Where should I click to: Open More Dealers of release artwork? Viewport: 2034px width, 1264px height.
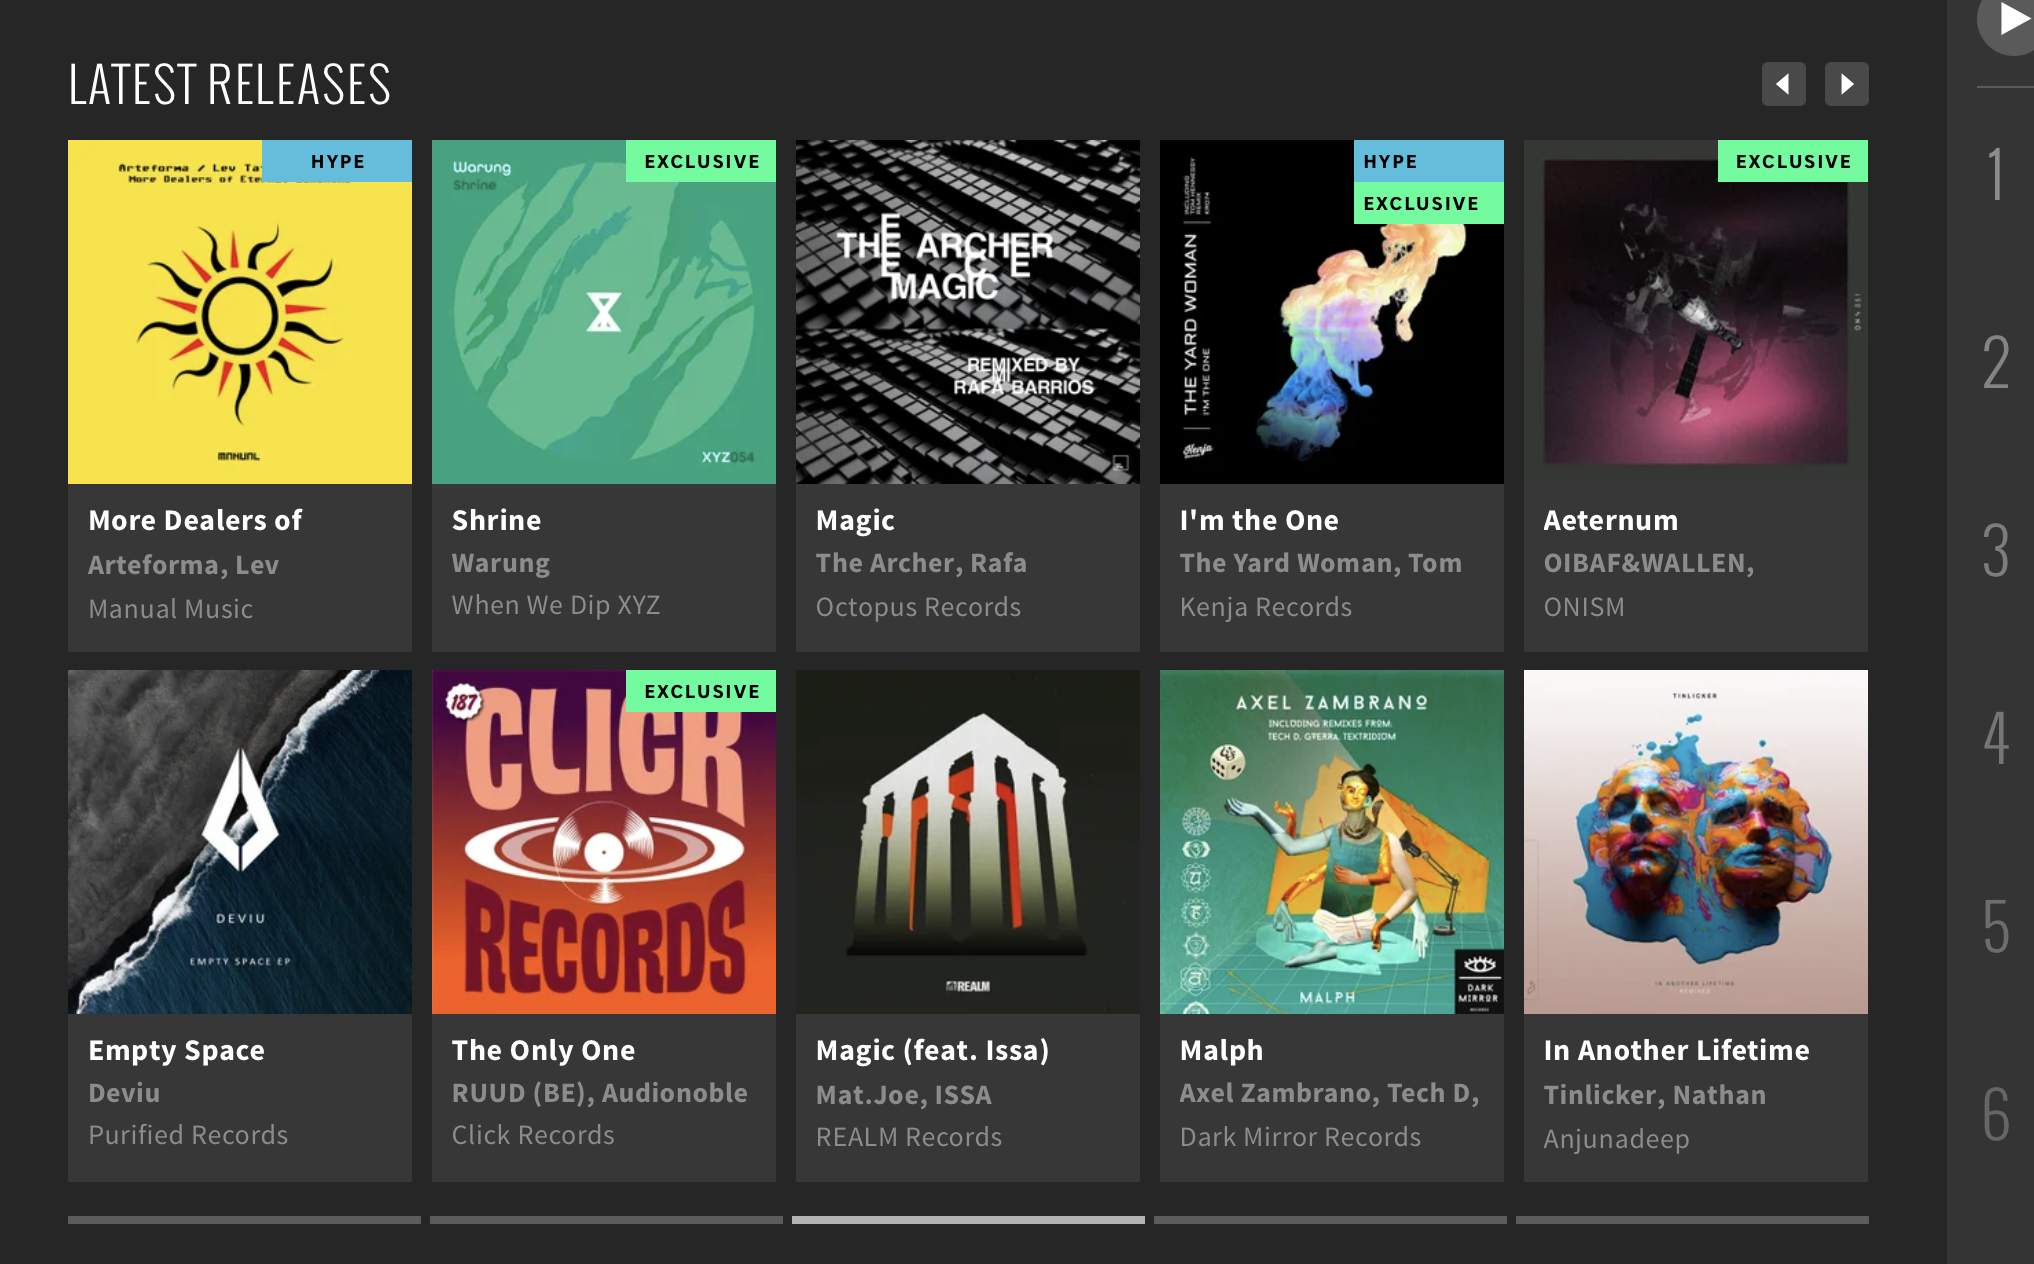(240, 312)
